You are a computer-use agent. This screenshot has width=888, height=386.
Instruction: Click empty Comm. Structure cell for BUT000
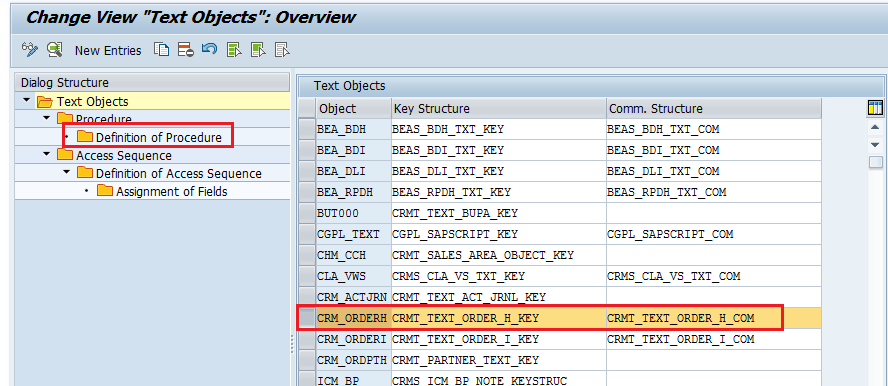coord(713,213)
